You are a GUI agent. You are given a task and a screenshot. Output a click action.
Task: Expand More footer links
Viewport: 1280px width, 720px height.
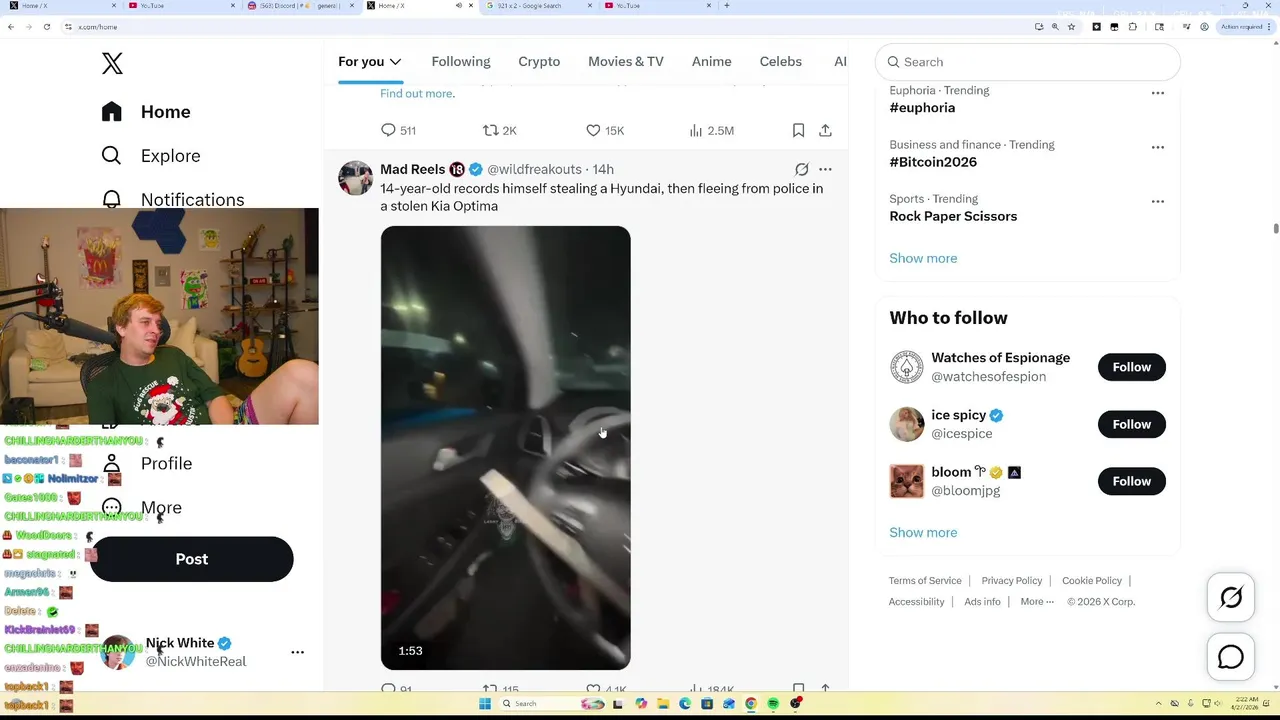[1037, 602]
